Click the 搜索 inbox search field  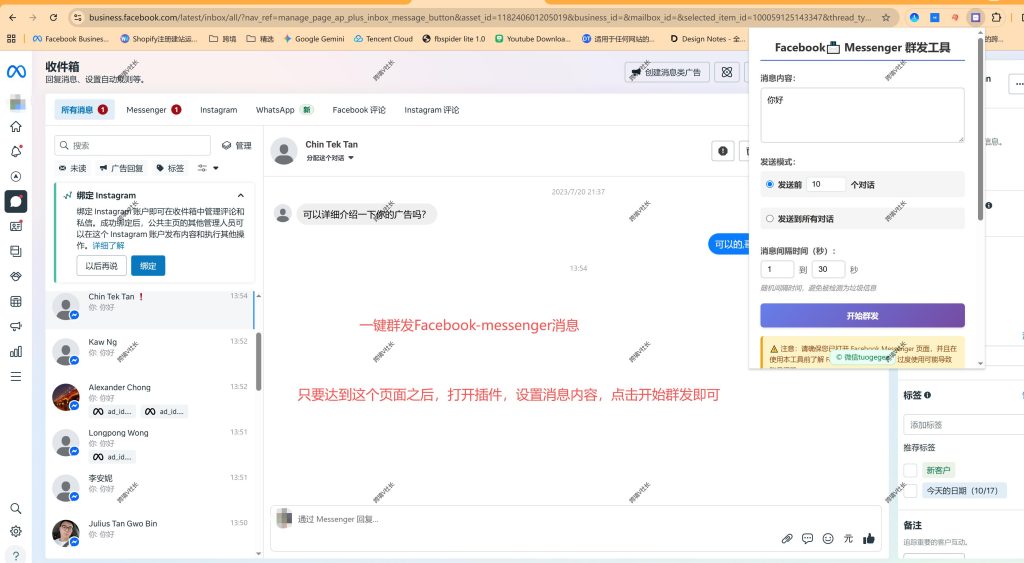click(133, 146)
